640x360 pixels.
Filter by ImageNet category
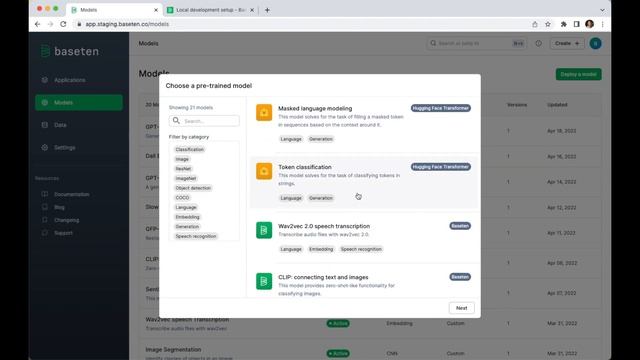coord(186,178)
